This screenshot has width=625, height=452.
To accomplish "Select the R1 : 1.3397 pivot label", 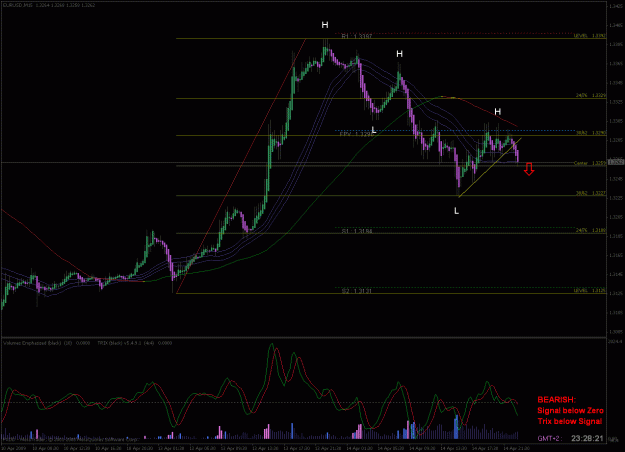I will [357, 36].
